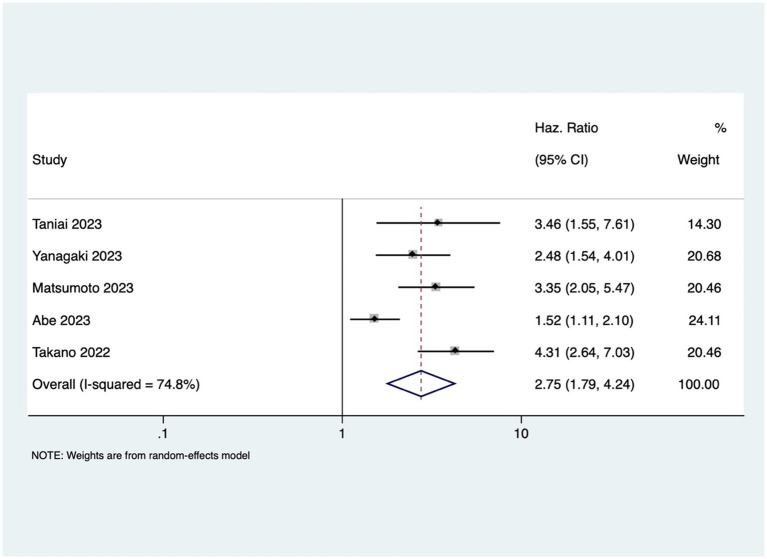The height and width of the screenshot is (559, 767).
Task: Click the Taniai 2023 point estimate marker
Action: pos(438,223)
